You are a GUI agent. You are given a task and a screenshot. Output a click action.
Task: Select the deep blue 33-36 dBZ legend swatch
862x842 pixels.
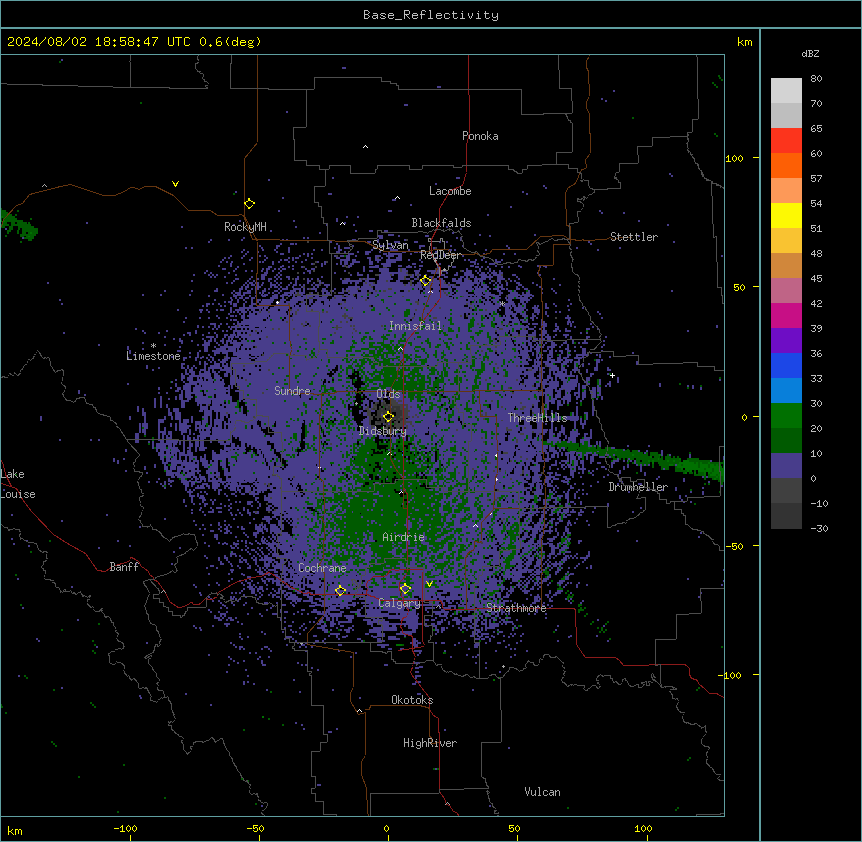point(786,366)
